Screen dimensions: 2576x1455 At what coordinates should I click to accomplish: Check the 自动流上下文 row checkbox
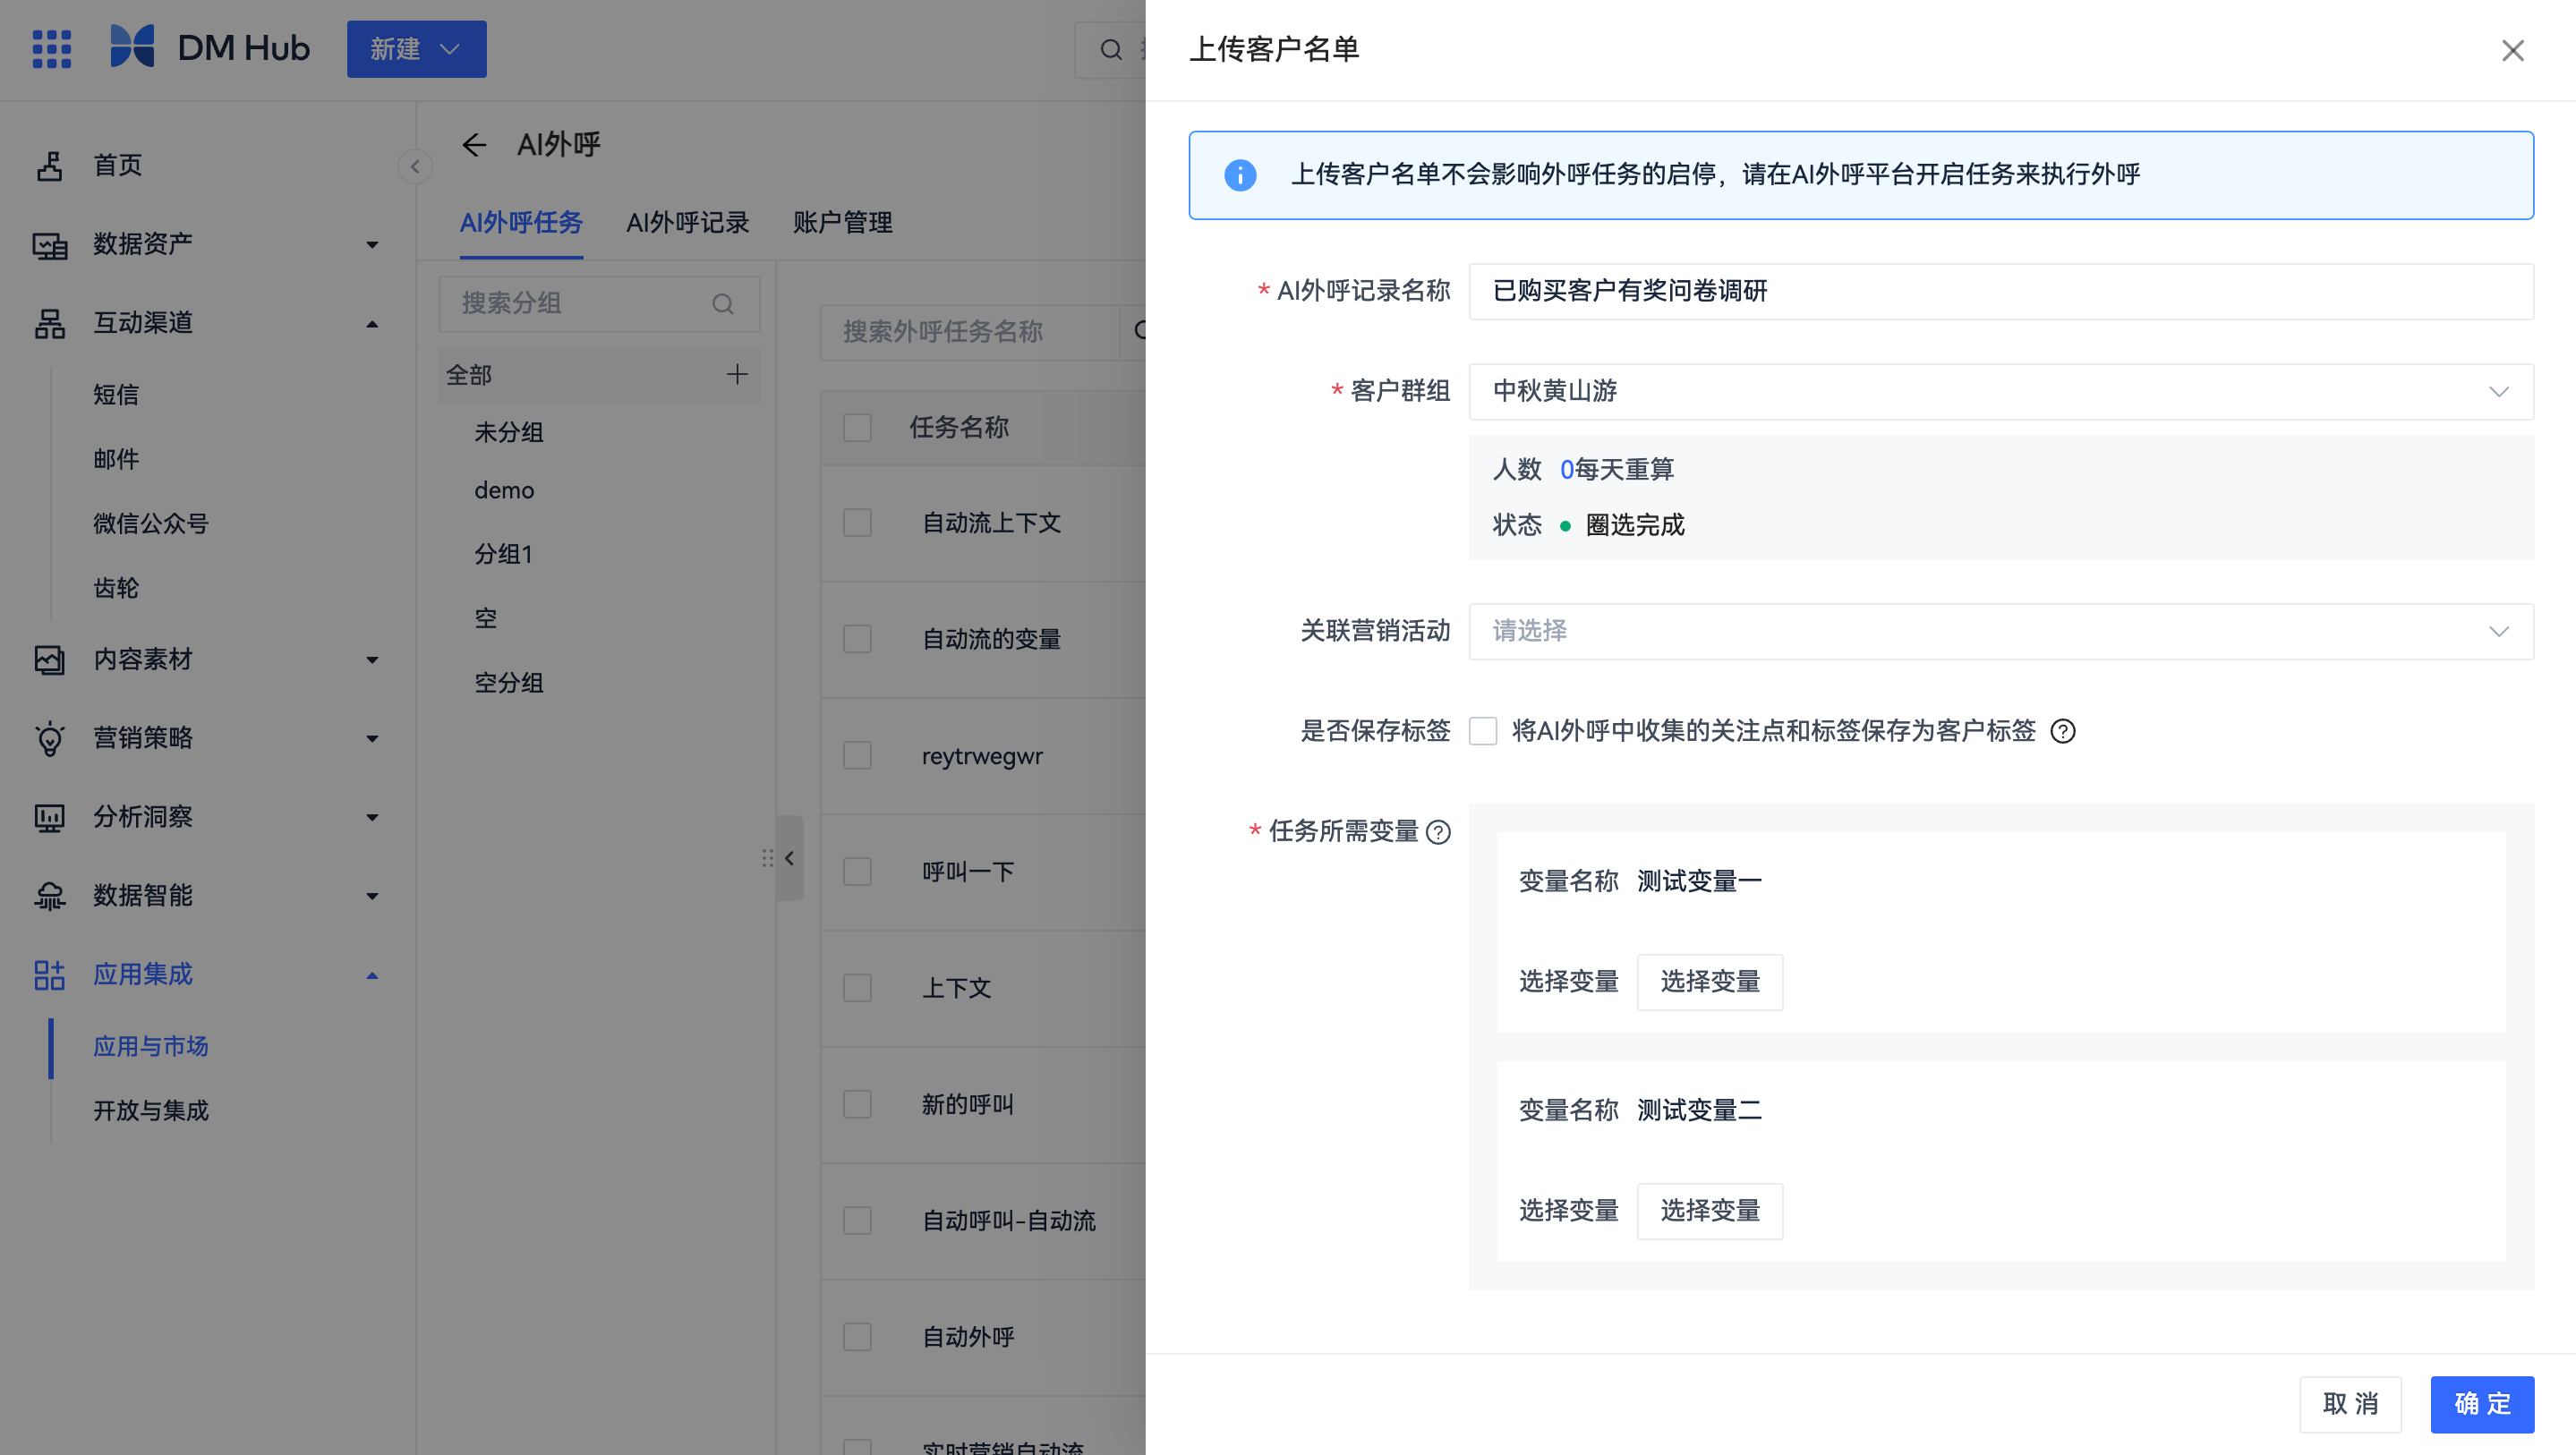[857, 523]
